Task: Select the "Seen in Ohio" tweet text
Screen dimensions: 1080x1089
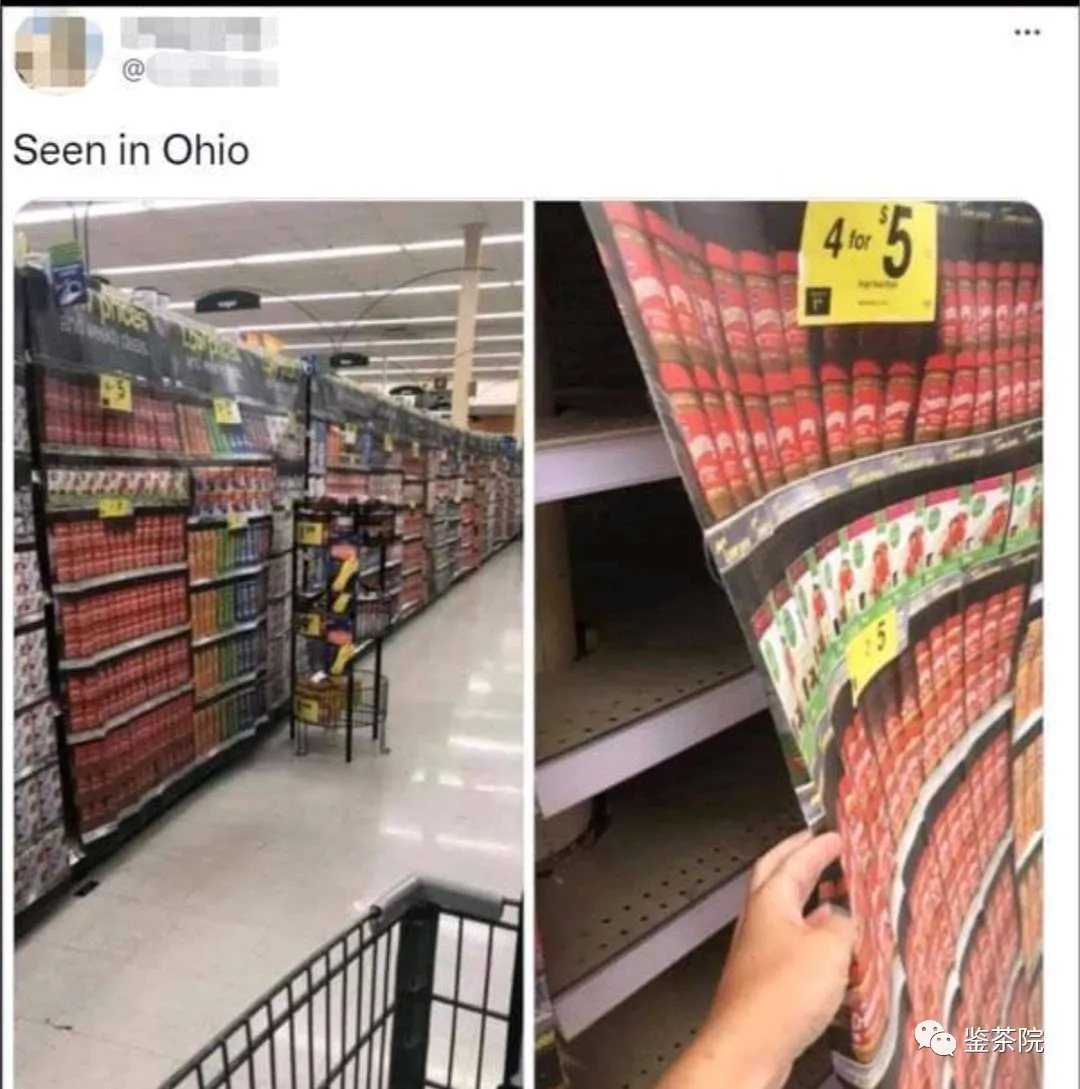Action: (131, 150)
